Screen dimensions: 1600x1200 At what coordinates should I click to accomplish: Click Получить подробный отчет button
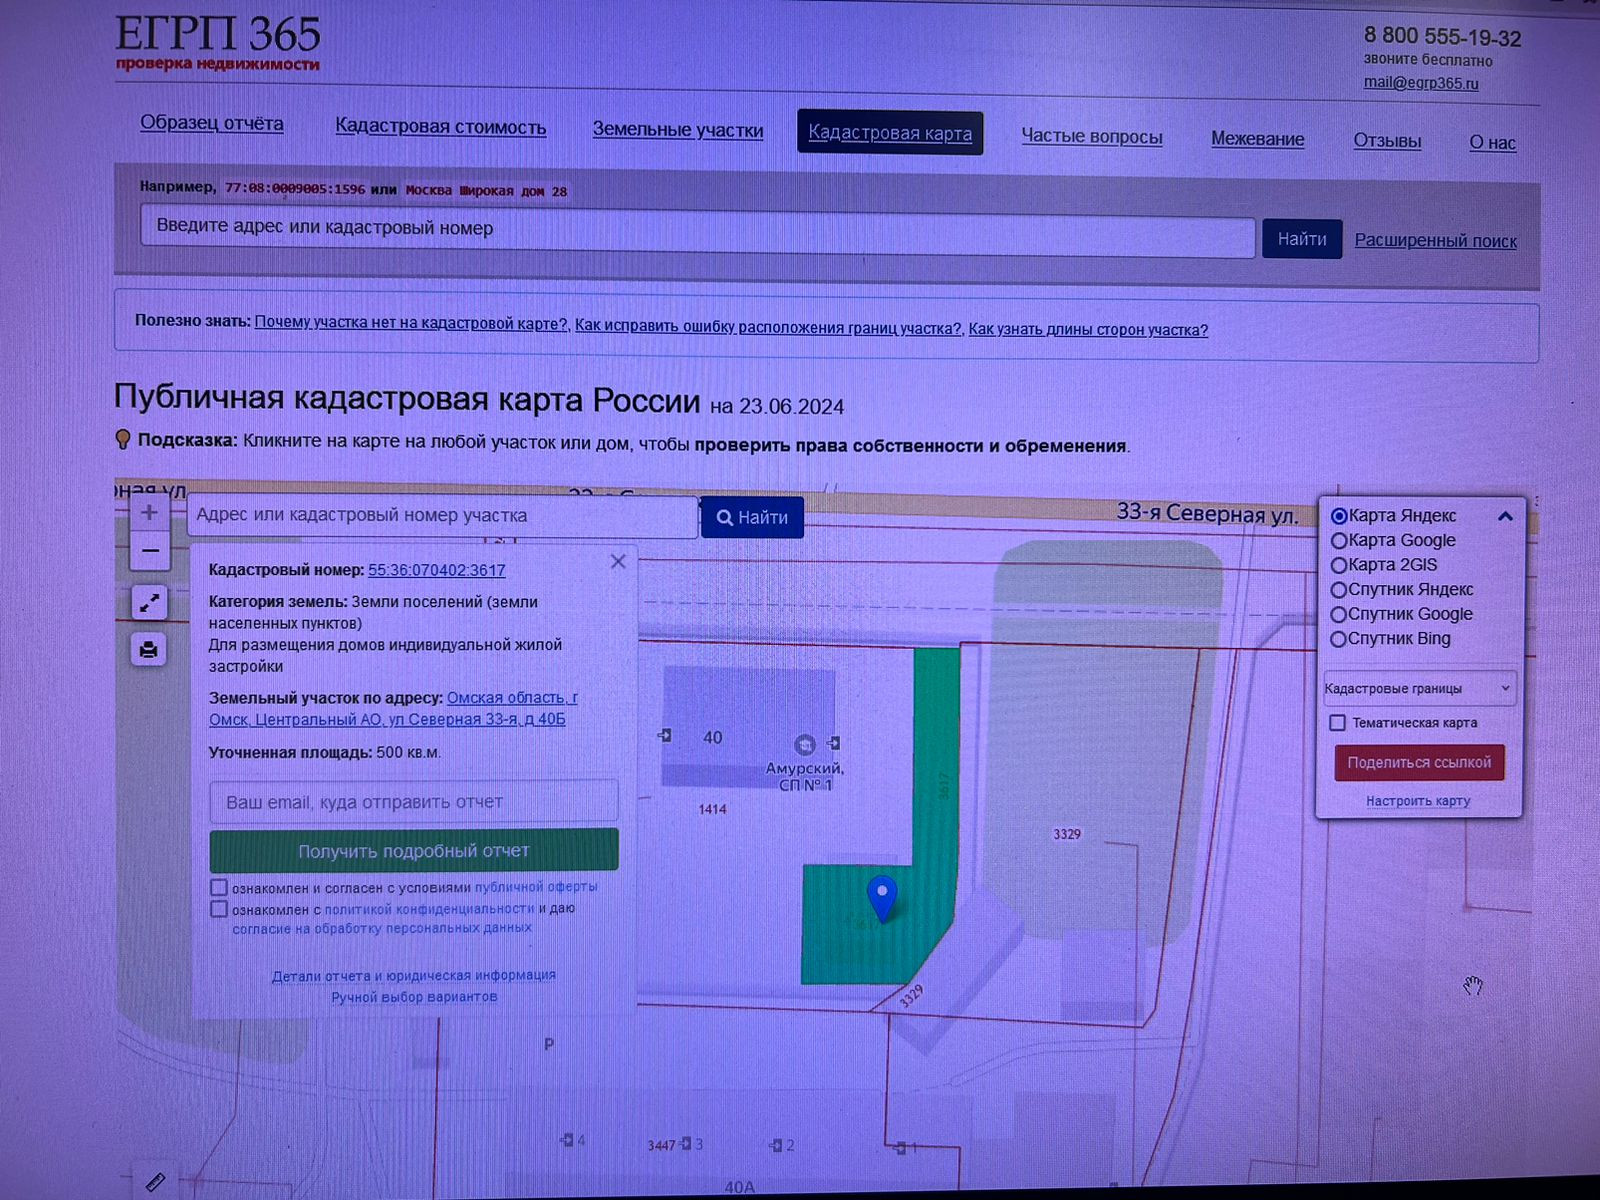(x=414, y=850)
